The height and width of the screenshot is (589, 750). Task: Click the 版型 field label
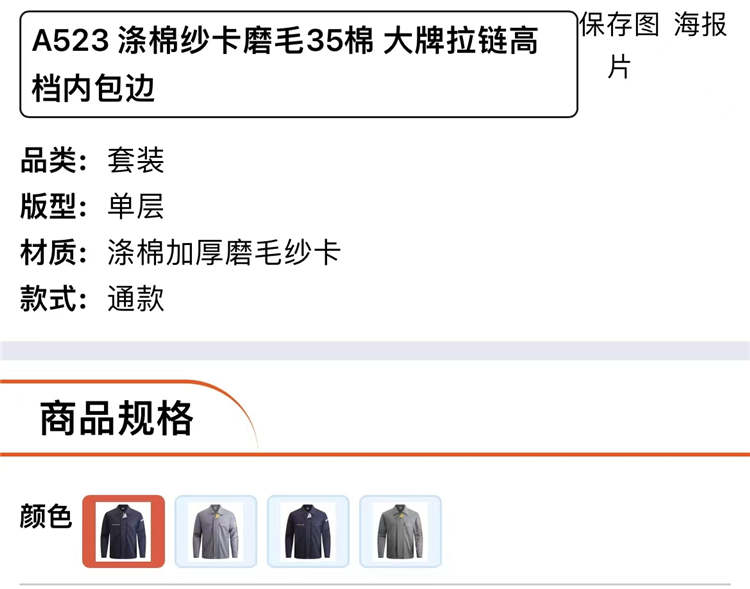54,206
